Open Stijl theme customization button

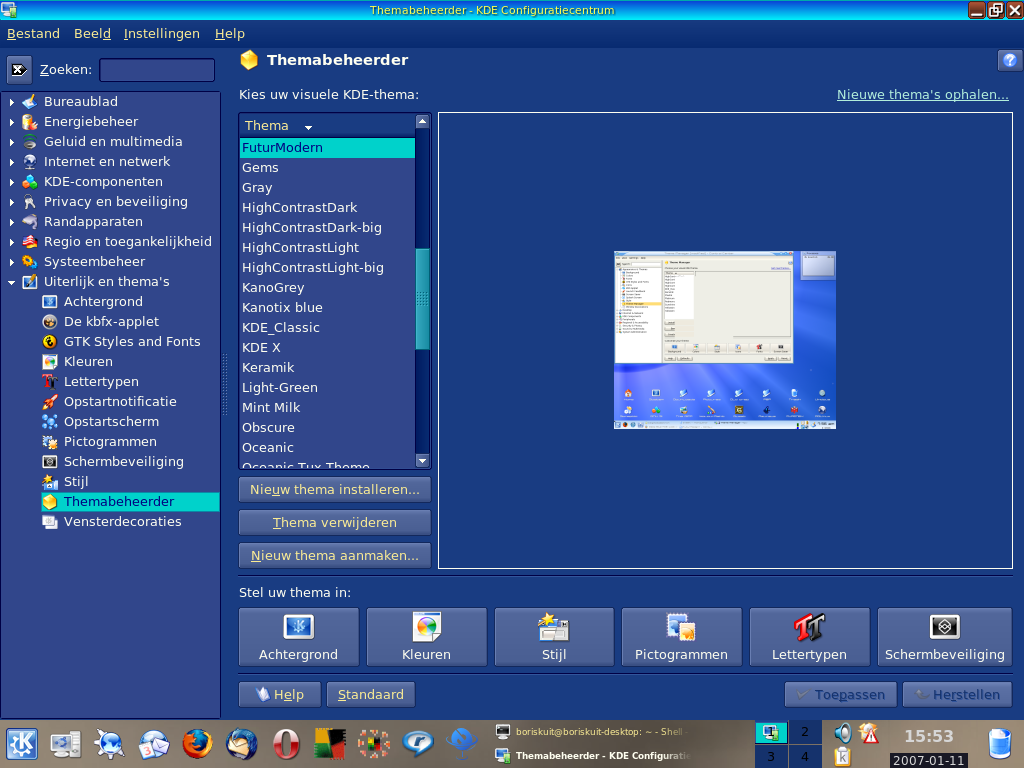point(554,637)
